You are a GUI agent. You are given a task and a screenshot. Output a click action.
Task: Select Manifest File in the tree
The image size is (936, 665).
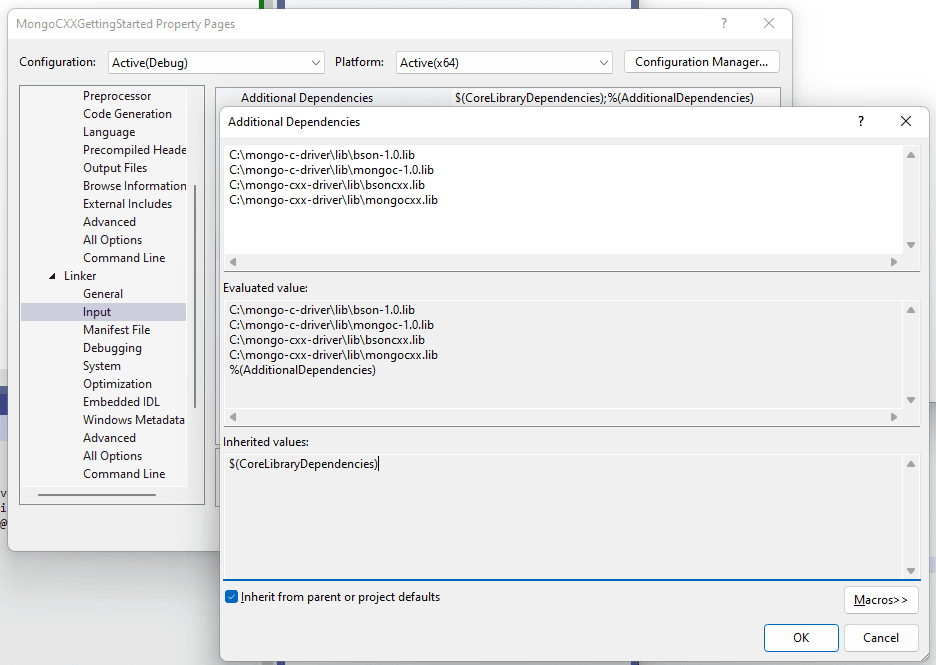pyautogui.click(x=116, y=330)
